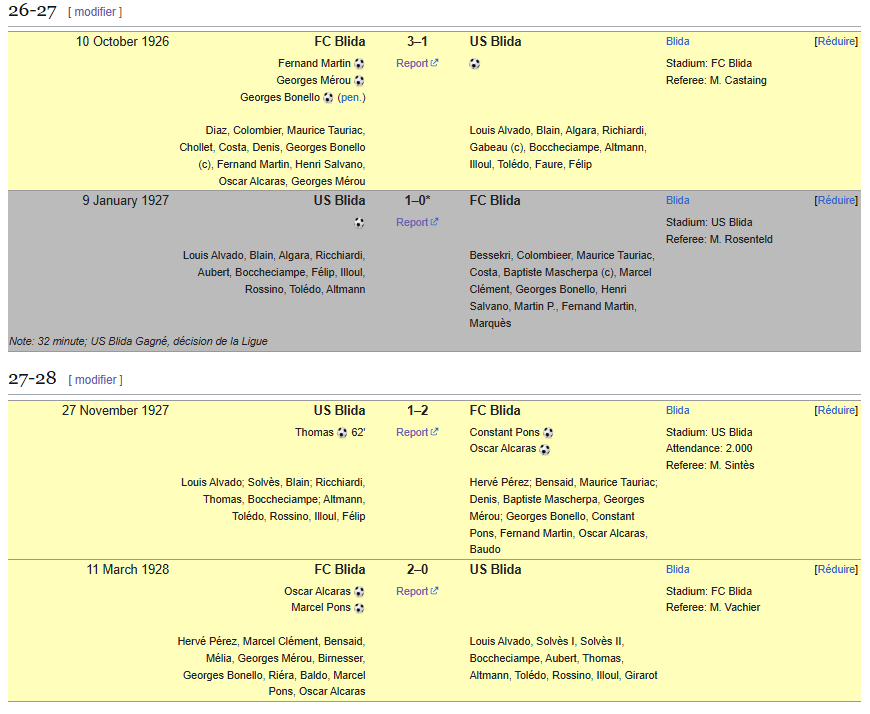The height and width of the screenshot is (714, 870).
Task: Open Blida location link for 10 October 1926
Action: tap(678, 42)
